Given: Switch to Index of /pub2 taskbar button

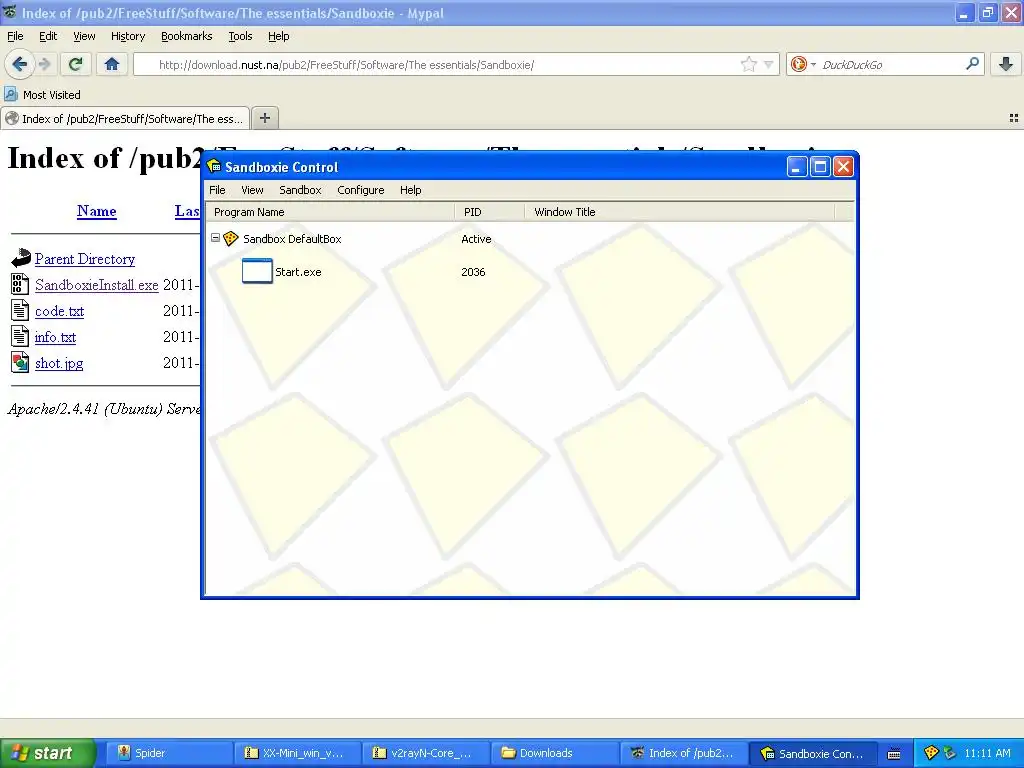Looking at the screenshot, I should [682, 753].
